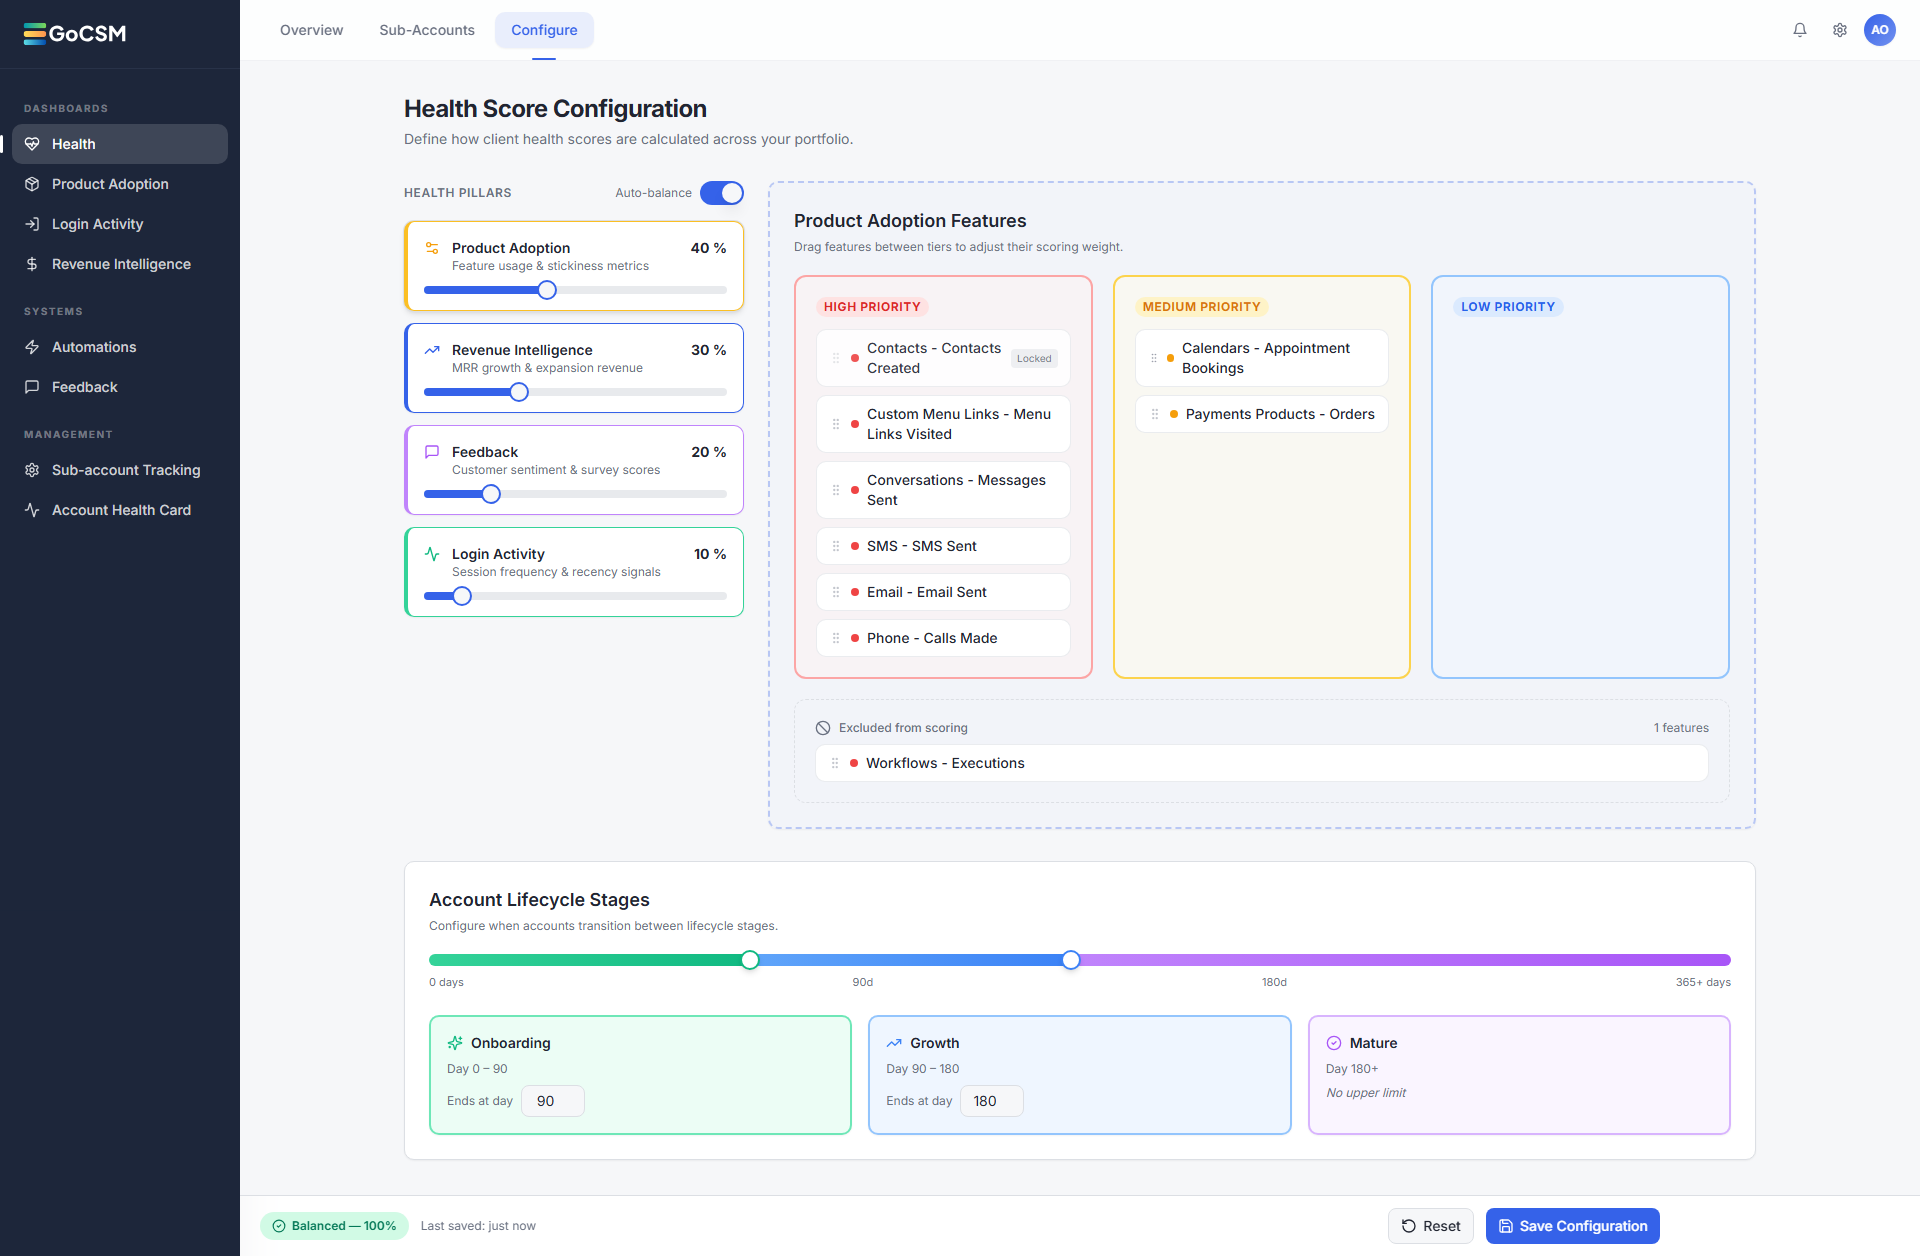
Task: Open the notifications bell icon
Action: 1800,30
